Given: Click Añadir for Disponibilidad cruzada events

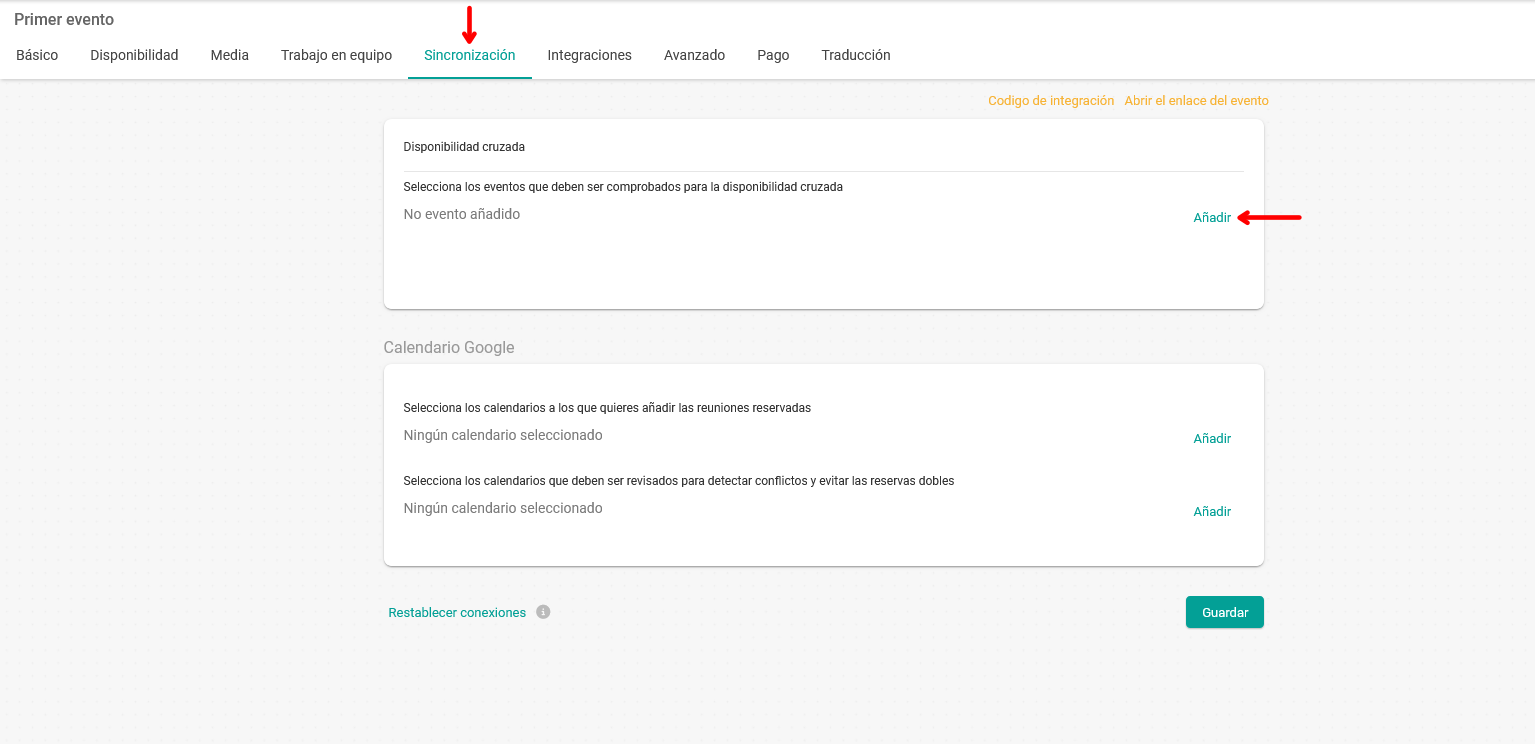Looking at the screenshot, I should click(x=1212, y=217).
